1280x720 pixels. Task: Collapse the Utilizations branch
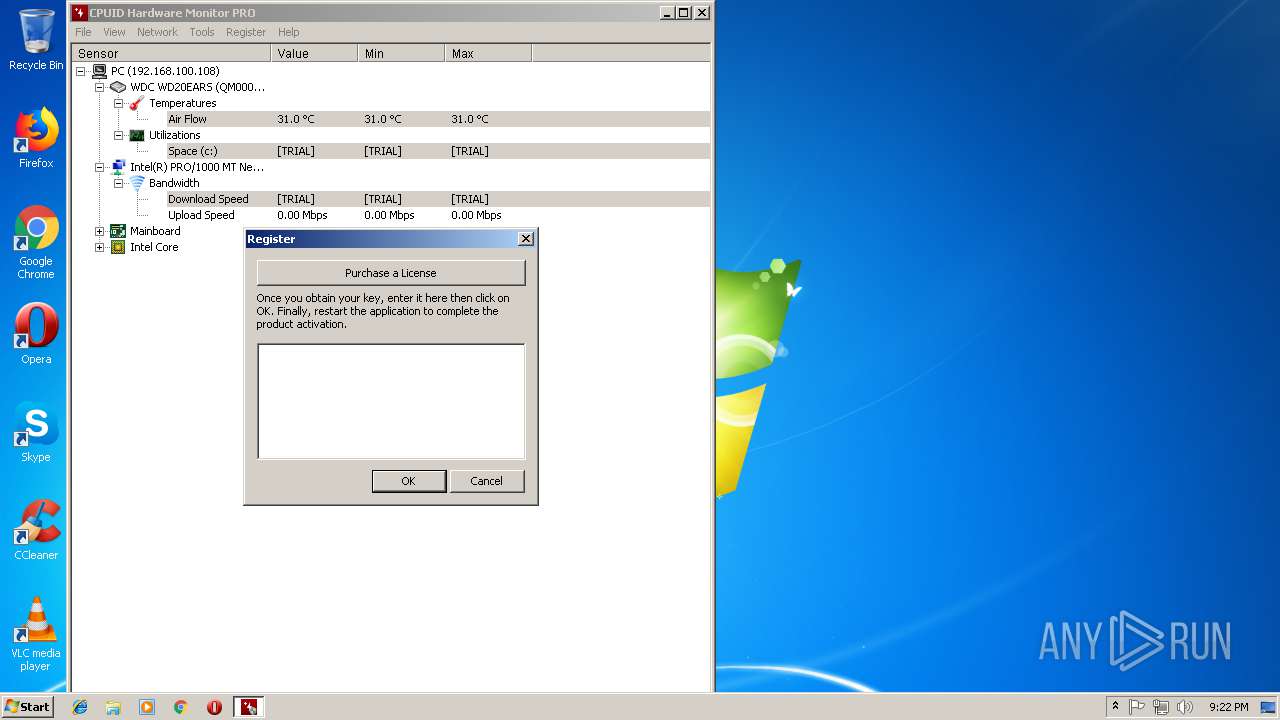(118, 135)
